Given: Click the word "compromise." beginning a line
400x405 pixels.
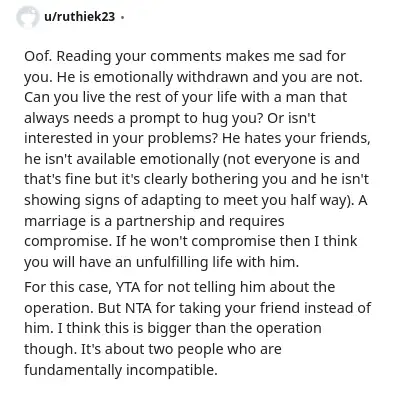Looking at the screenshot, I should 68,242.
